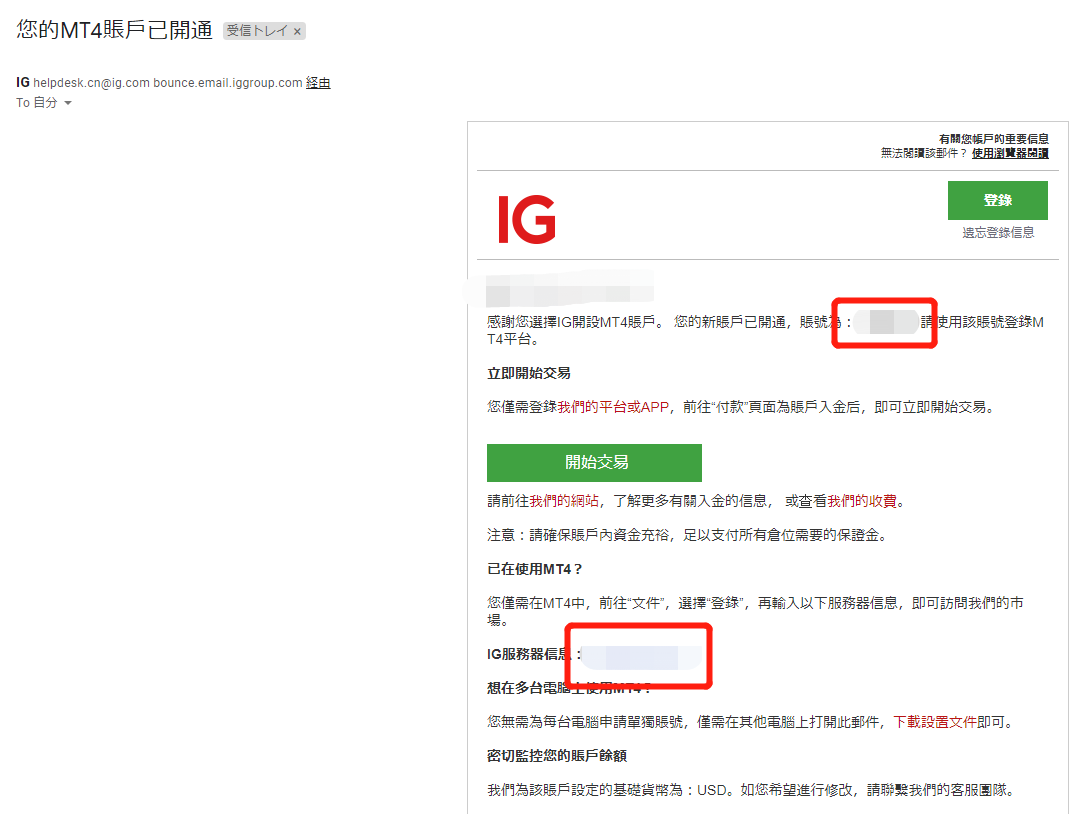The height and width of the screenshot is (814, 1087).
Task: Click the red IG logo
Action: coord(527,219)
